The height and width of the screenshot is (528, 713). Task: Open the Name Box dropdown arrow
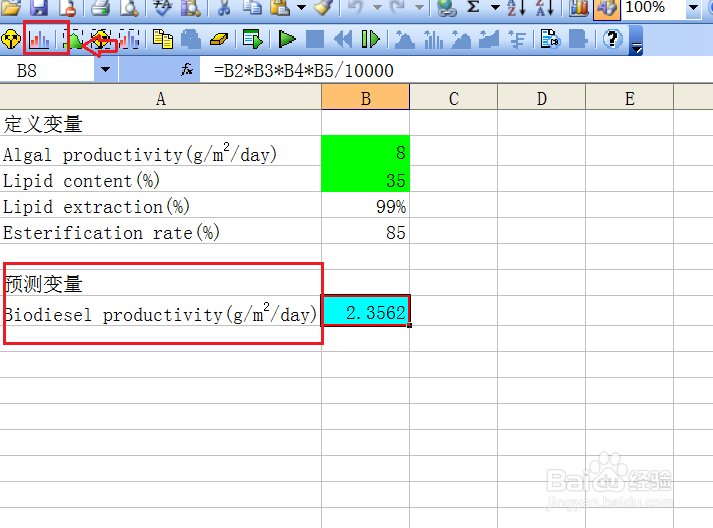click(x=105, y=70)
